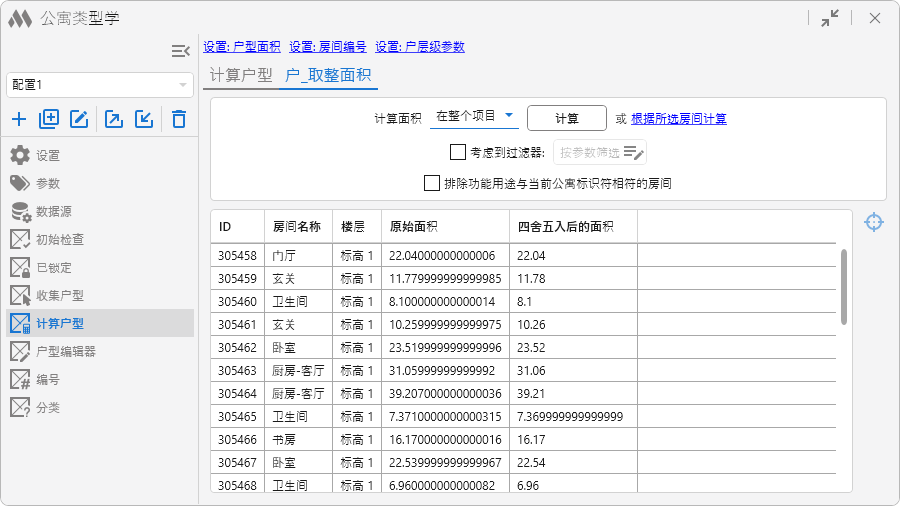Delete configuration with the trash icon
Image resolution: width=900 pixels, height=506 pixels.
coord(179,120)
